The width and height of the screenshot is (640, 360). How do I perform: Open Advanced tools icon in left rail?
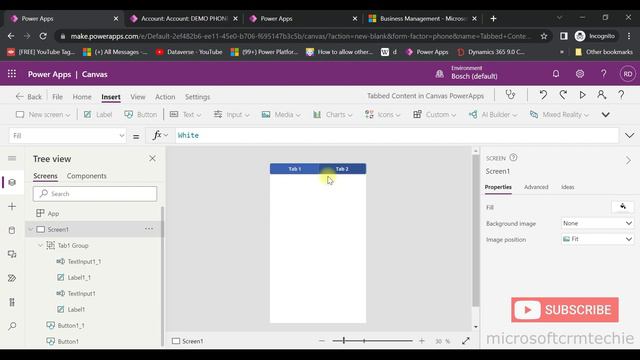pos(12,302)
